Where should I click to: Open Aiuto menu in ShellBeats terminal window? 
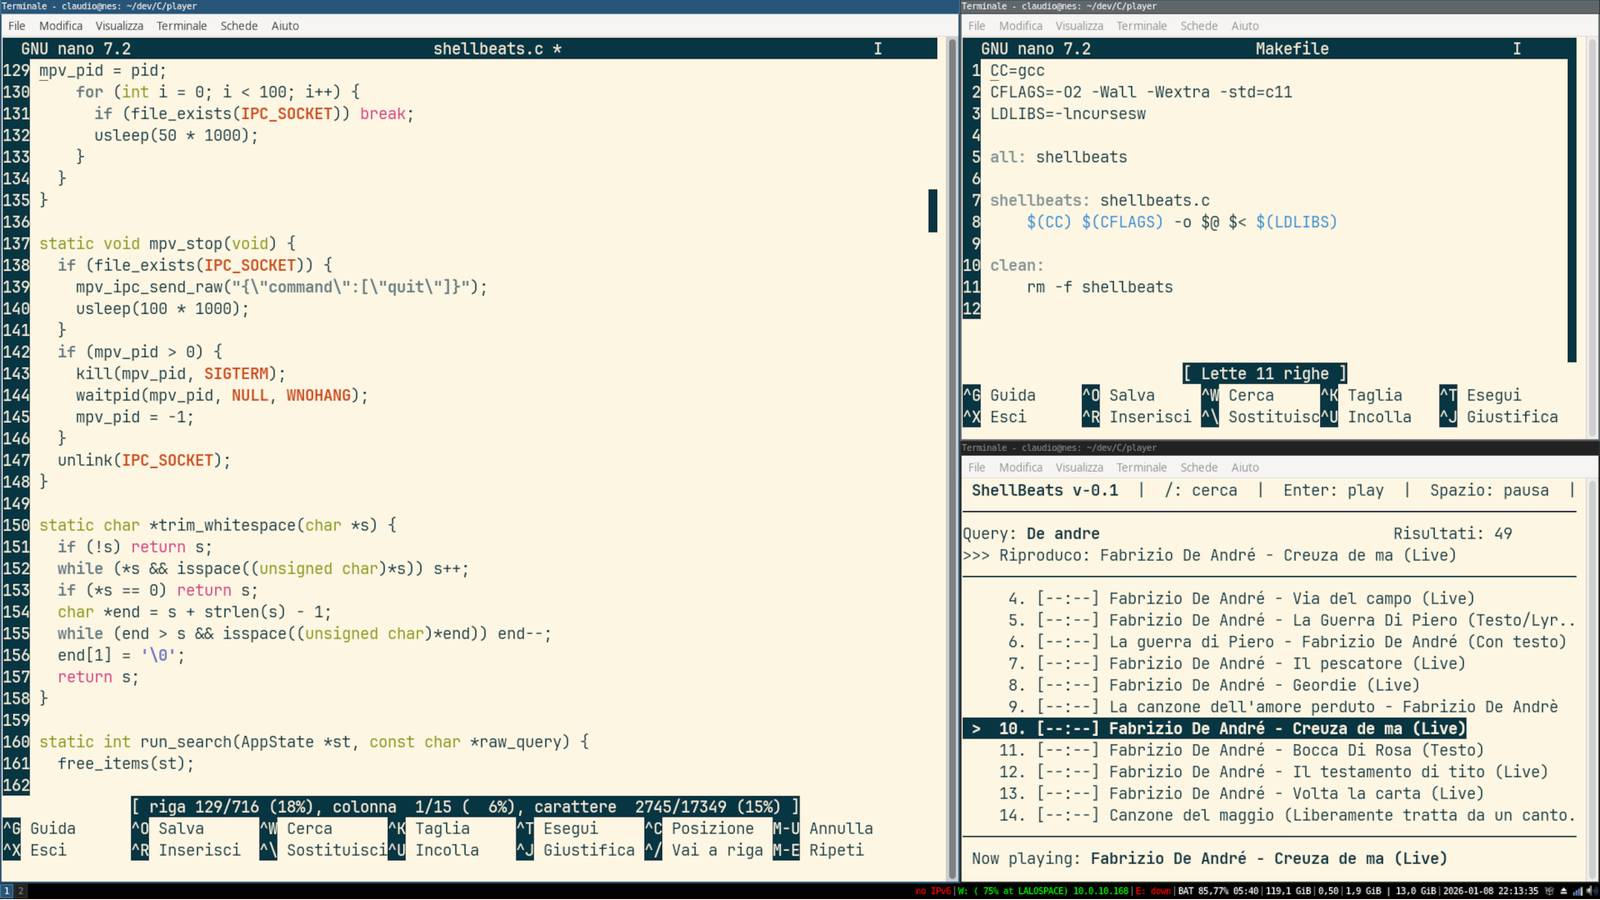pos(1245,468)
